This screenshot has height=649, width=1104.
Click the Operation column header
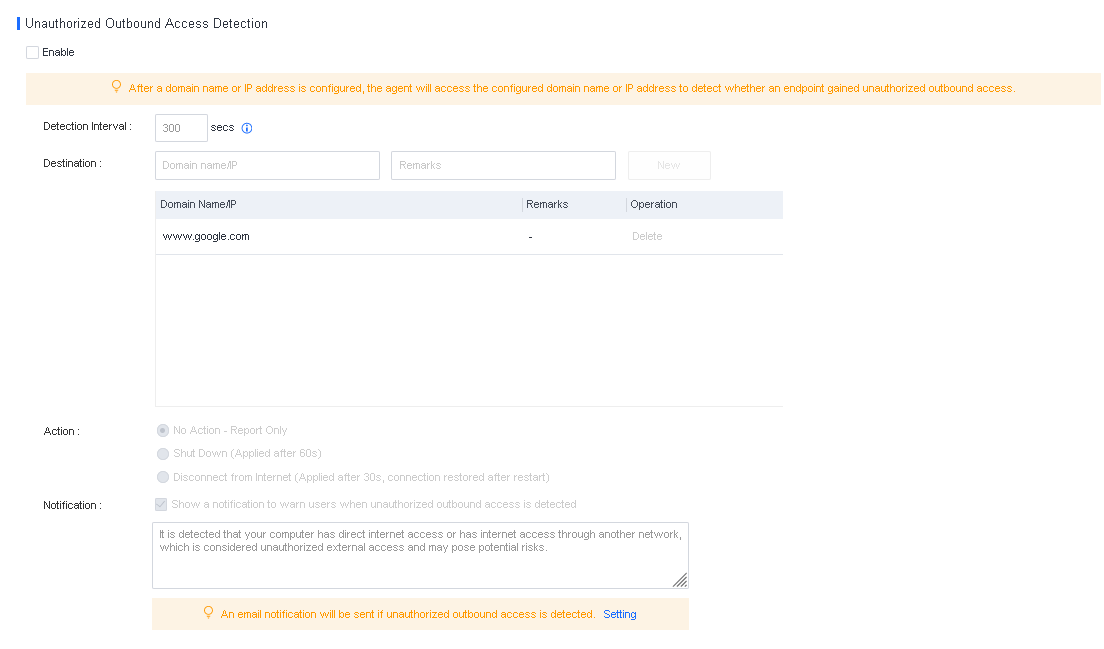[654, 205]
